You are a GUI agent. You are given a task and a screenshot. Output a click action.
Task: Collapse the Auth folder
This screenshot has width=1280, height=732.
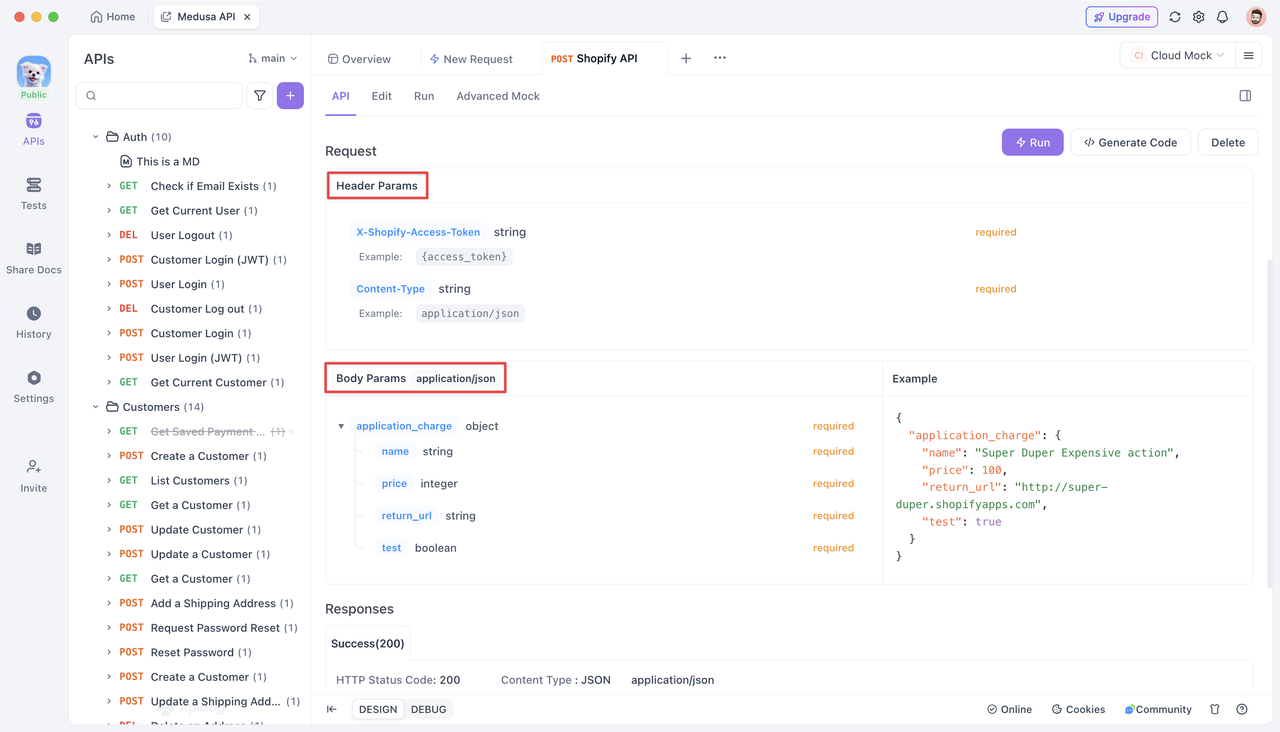coord(96,137)
